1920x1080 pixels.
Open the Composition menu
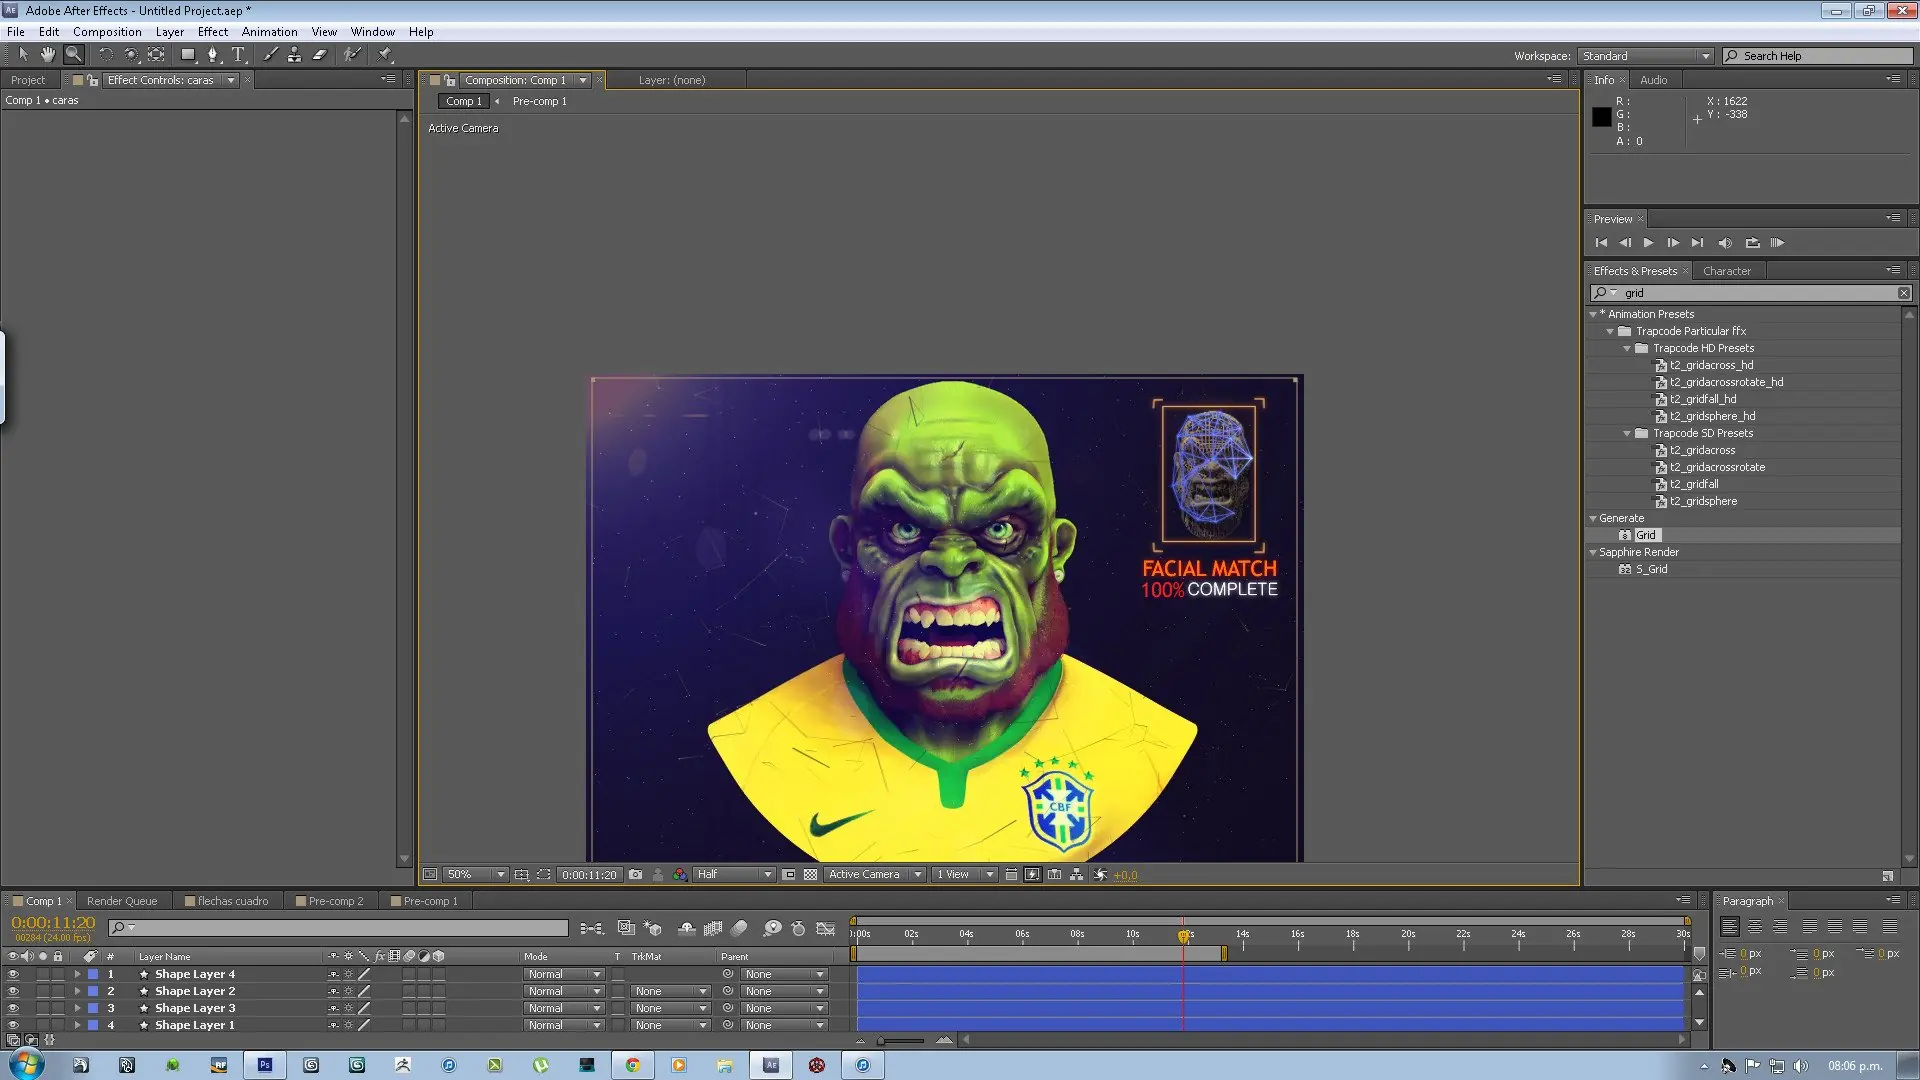click(x=107, y=32)
